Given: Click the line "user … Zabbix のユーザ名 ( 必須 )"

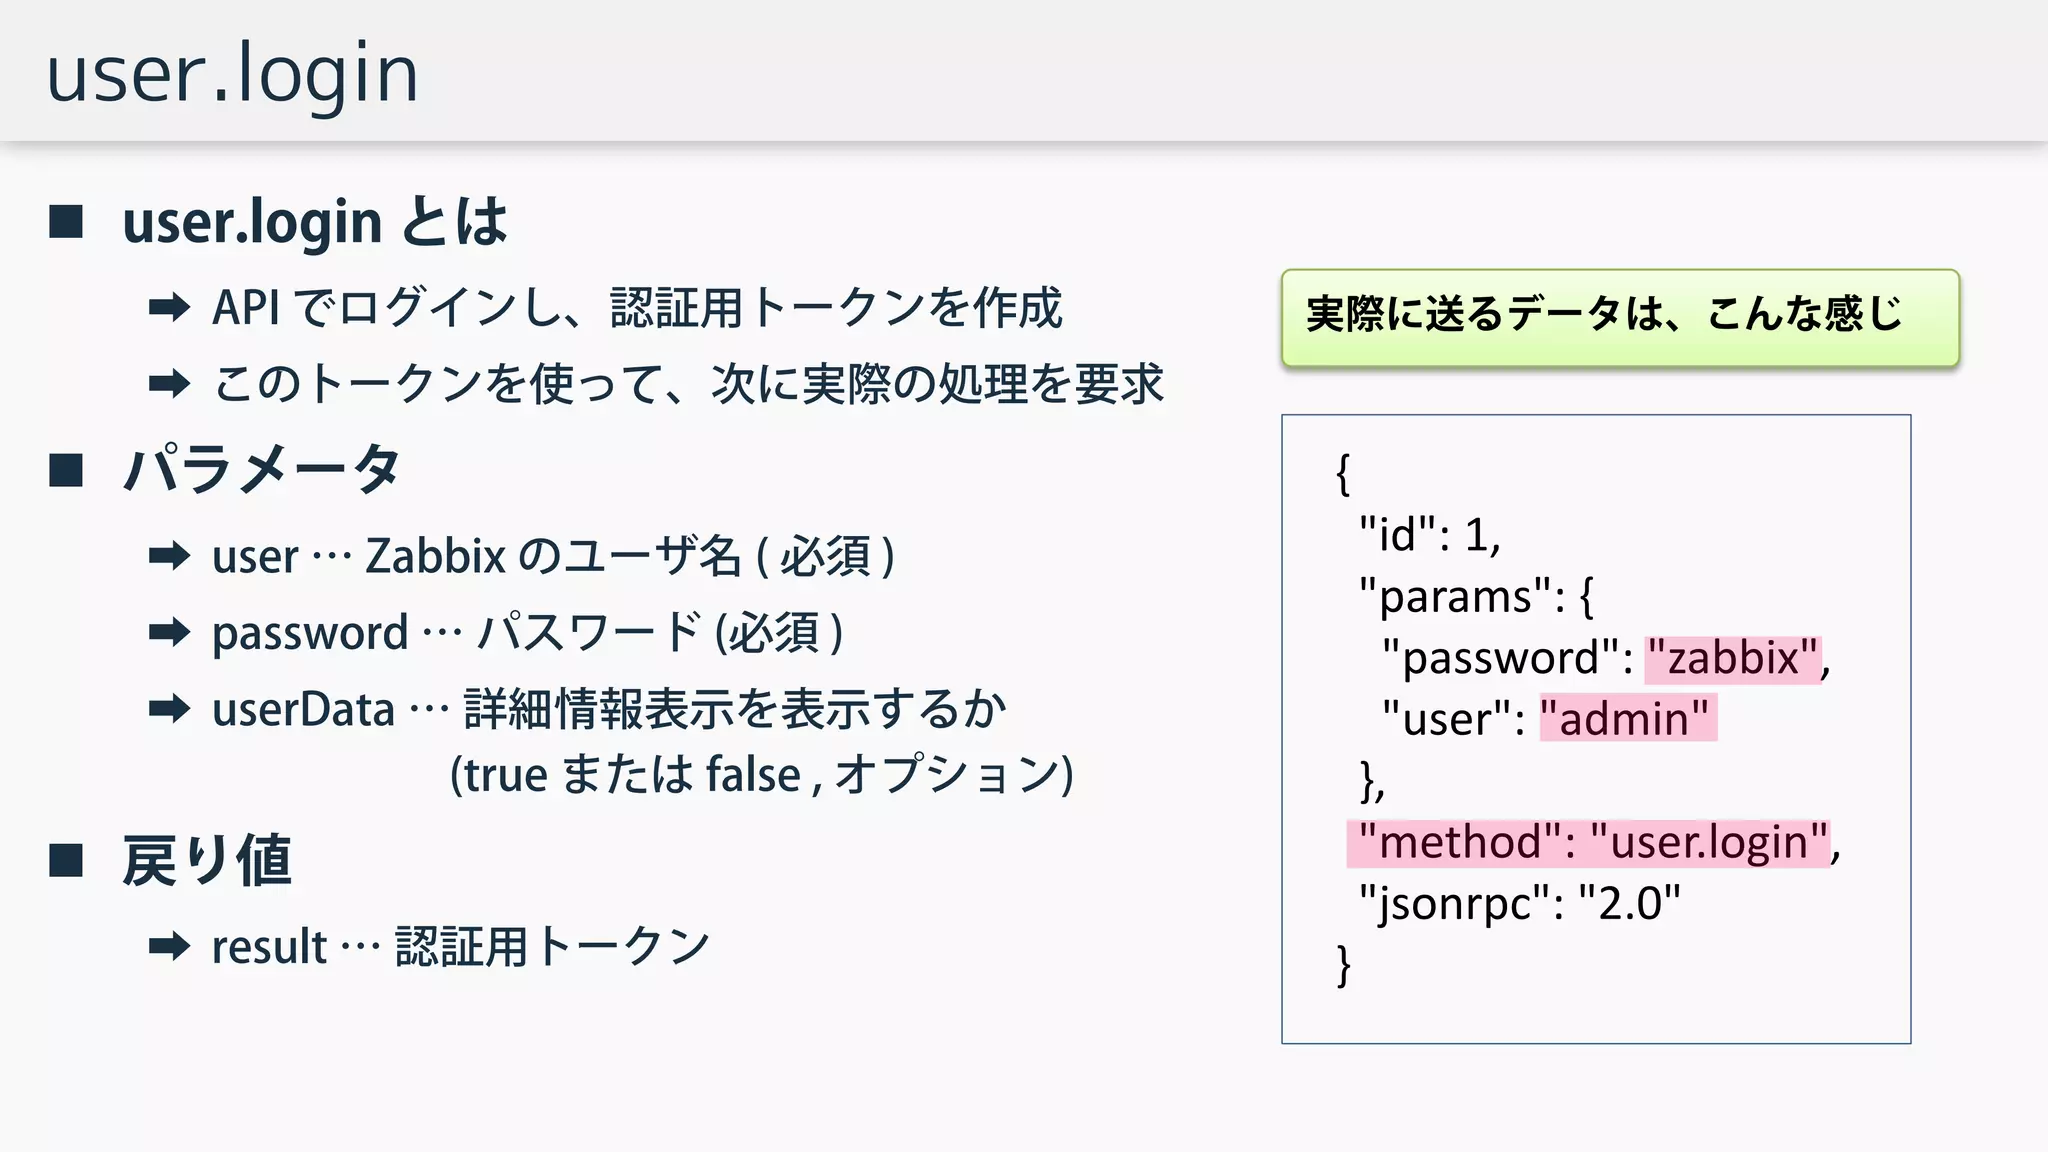Looking at the screenshot, I should 553,556.
